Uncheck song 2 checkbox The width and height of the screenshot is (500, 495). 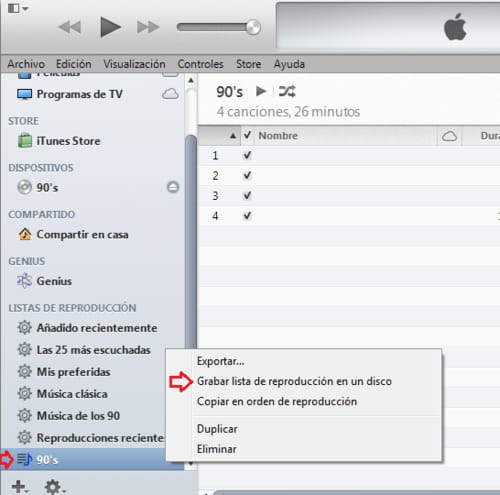pyautogui.click(x=247, y=175)
